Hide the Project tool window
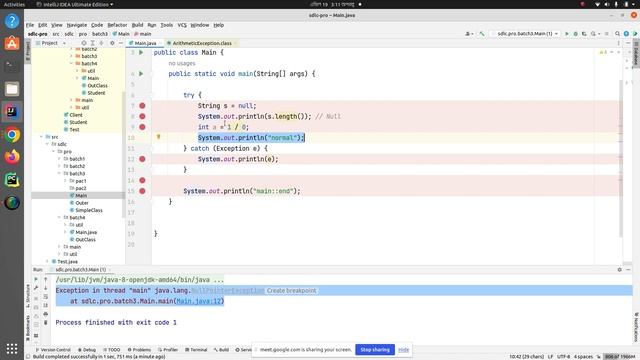 pos(121,43)
